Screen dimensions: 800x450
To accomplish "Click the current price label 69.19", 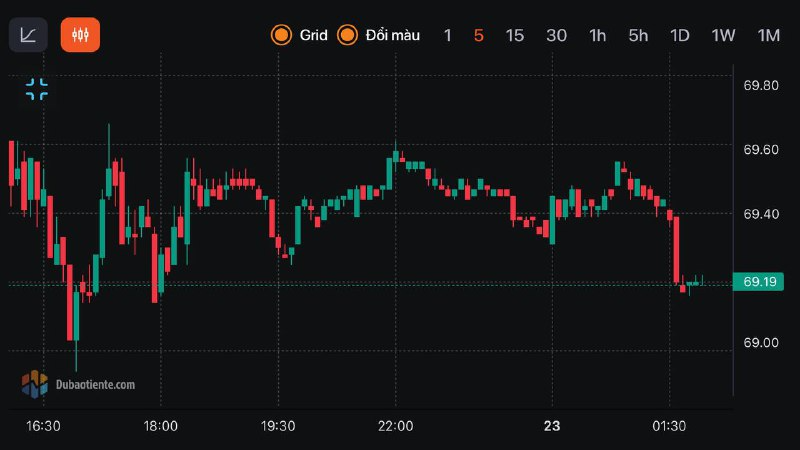I will 761,282.
